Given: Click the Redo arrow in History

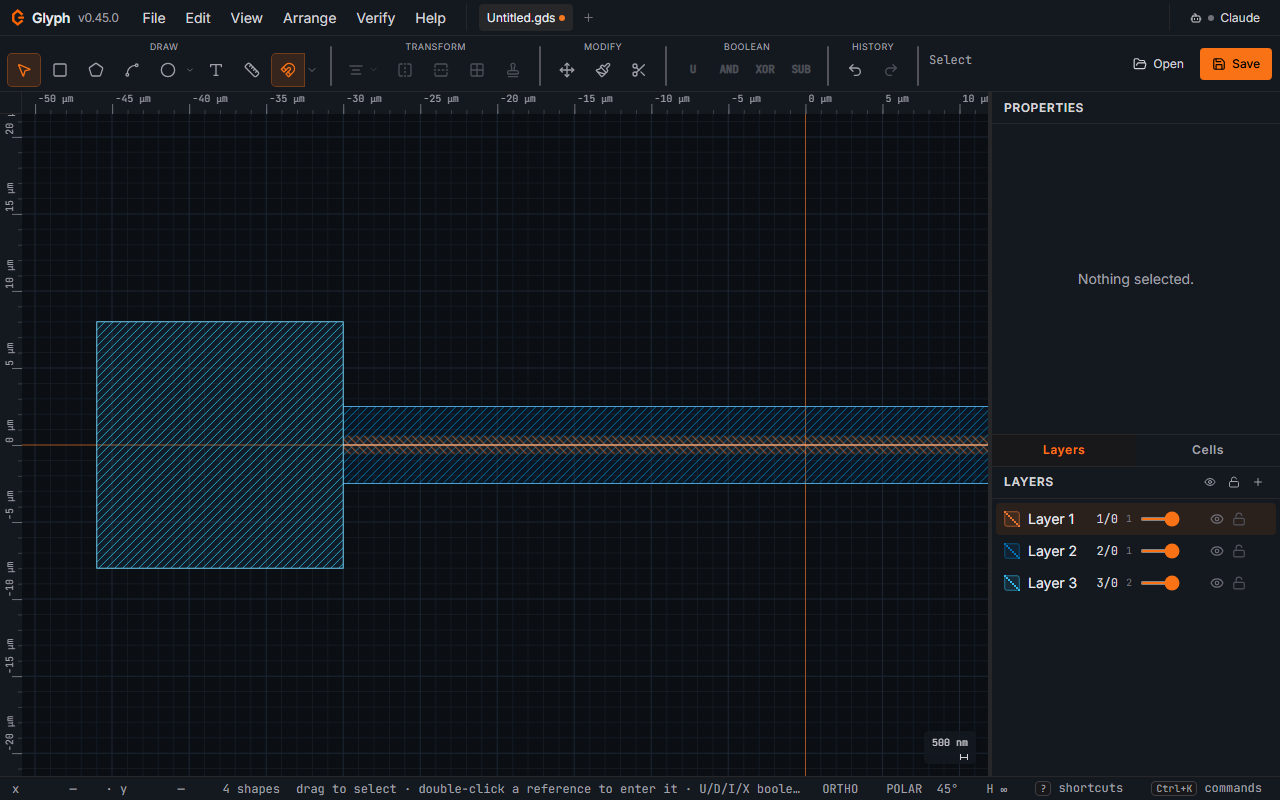Looking at the screenshot, I should point(891,70).
